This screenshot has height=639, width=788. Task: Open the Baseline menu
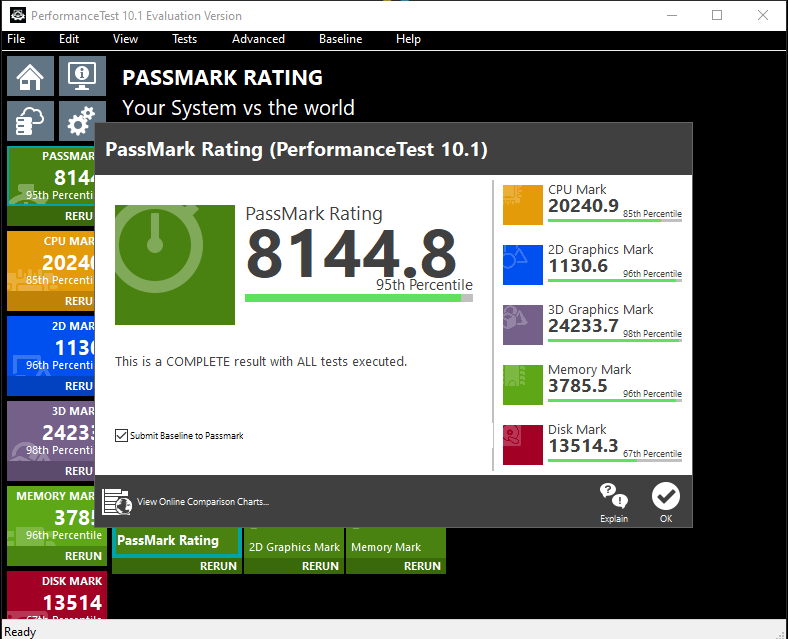[340, 39]
